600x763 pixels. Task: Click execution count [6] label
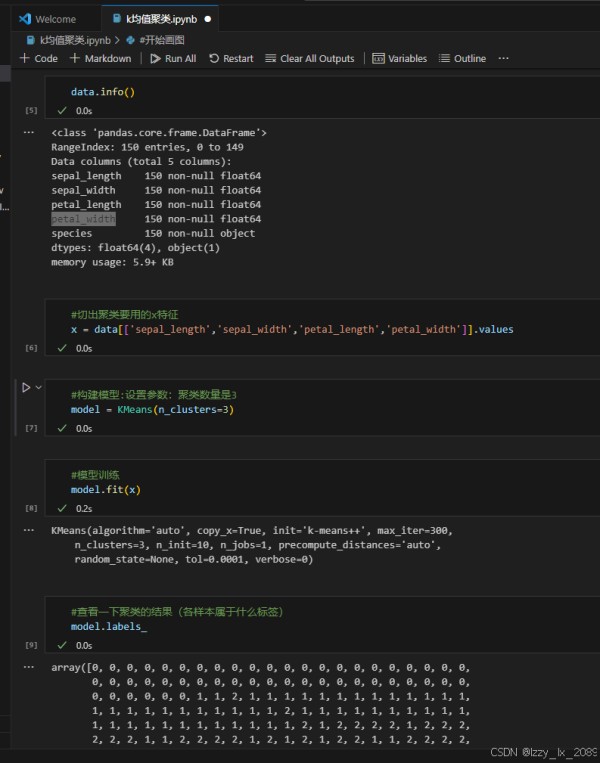click(x=31, y=348)
